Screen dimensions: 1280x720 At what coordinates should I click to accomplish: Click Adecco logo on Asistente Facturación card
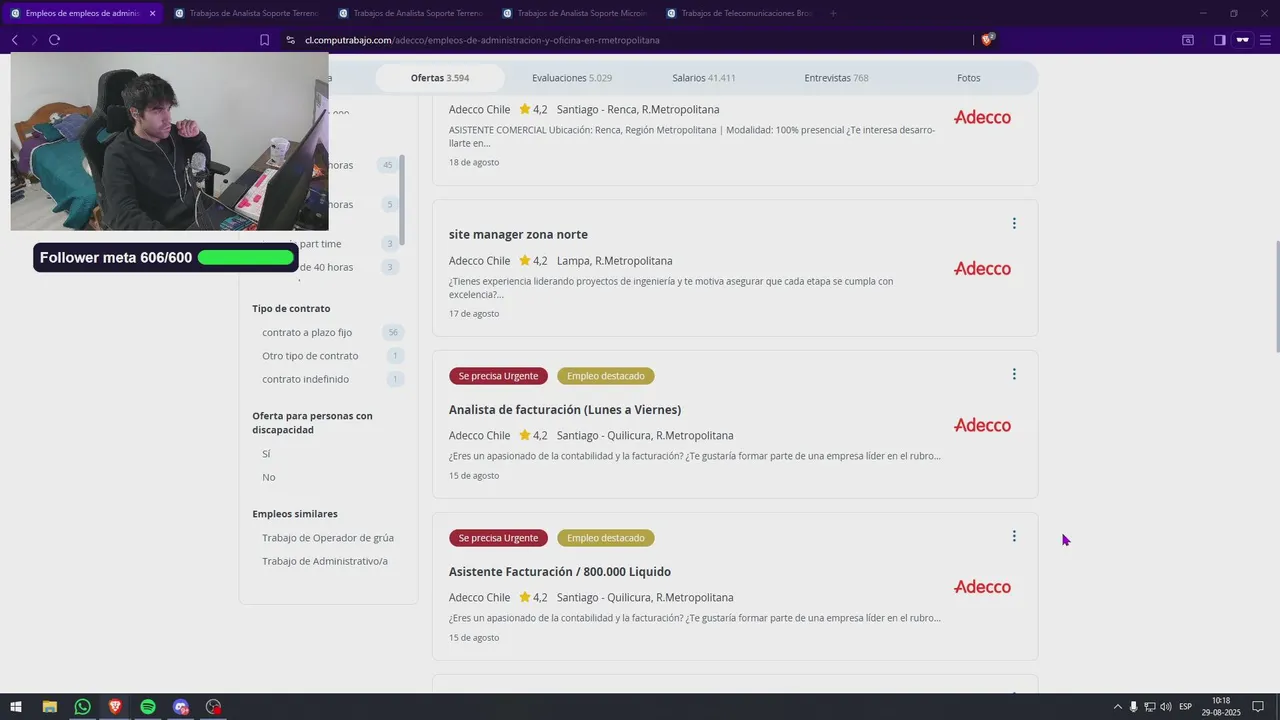click(982, 587)
